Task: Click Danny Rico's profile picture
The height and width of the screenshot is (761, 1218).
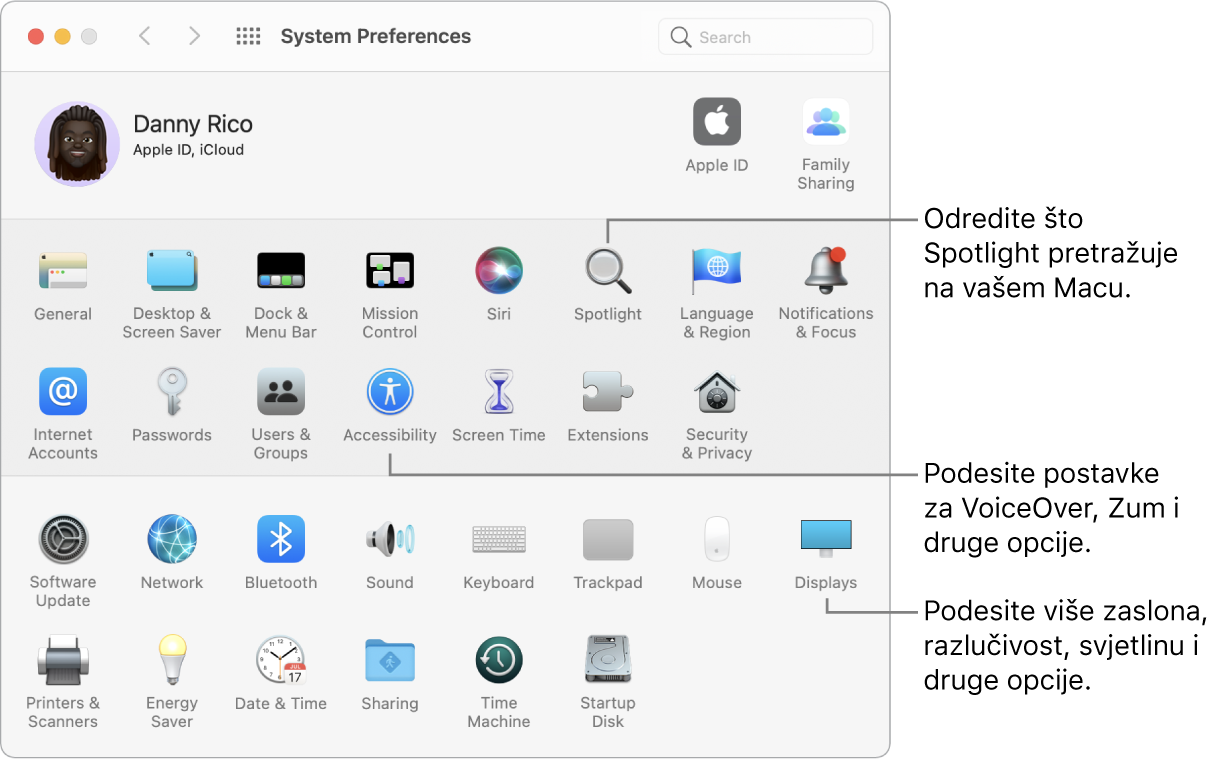Action: [77, 143]
